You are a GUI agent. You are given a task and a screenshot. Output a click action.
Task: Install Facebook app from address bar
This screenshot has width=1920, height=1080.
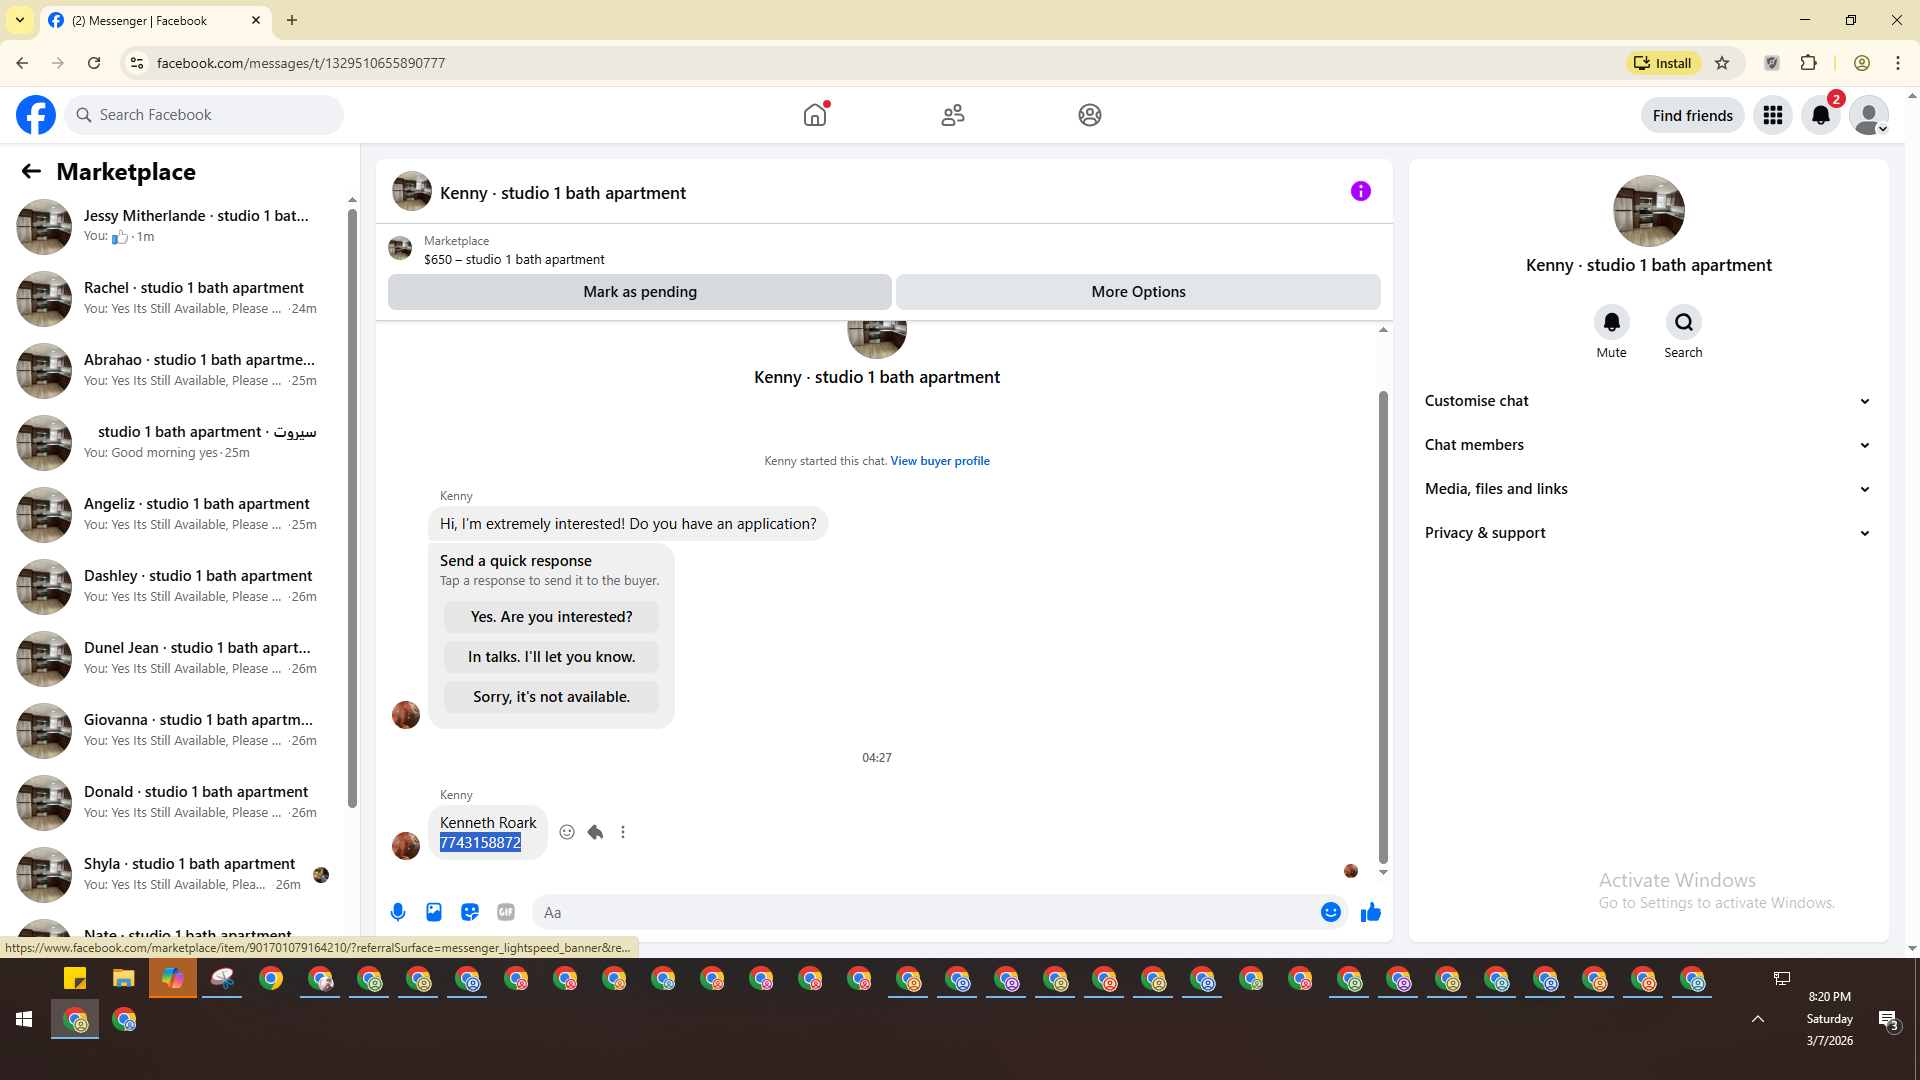coord(1663,63)
